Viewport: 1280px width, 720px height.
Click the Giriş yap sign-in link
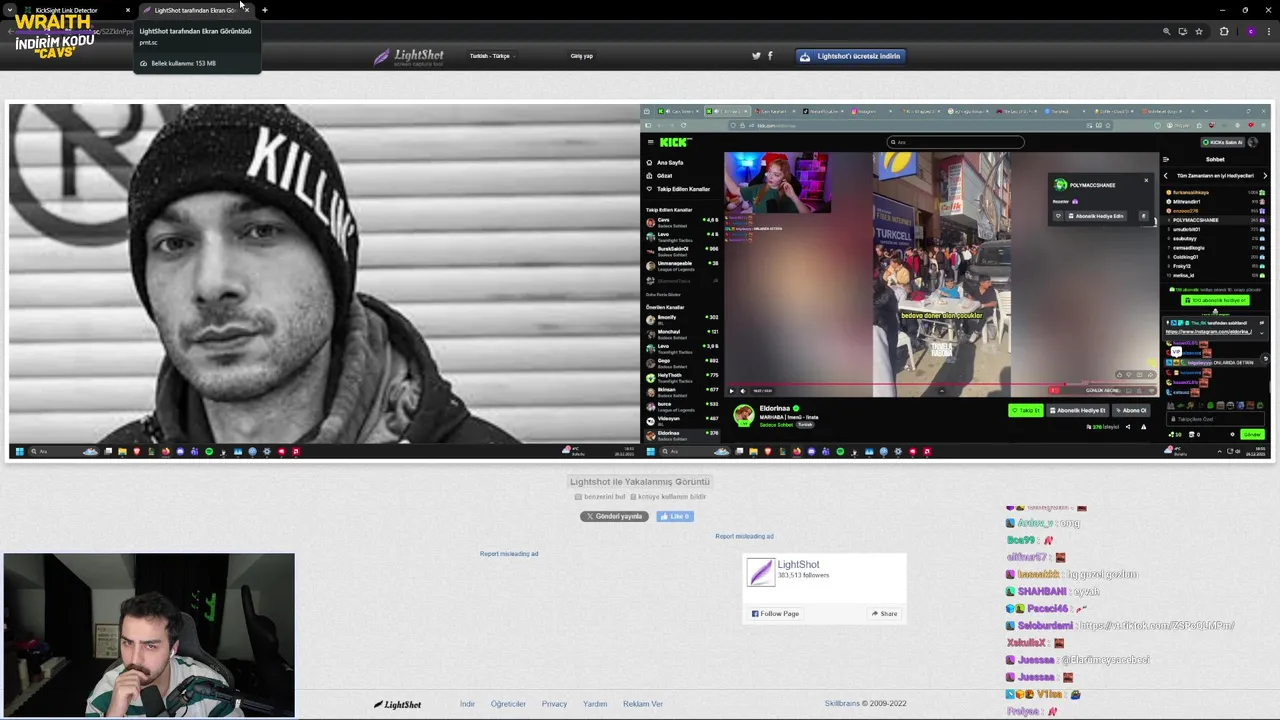point(582,56)
